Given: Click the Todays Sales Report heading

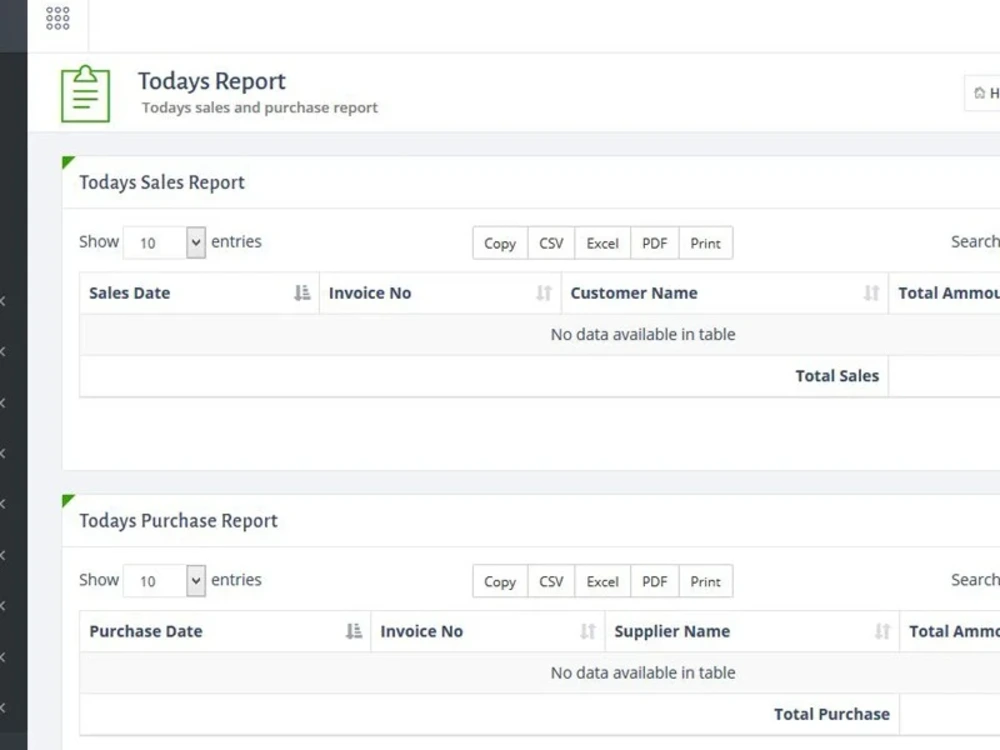Looking at the screenshot, I should (x=162, y=182).
